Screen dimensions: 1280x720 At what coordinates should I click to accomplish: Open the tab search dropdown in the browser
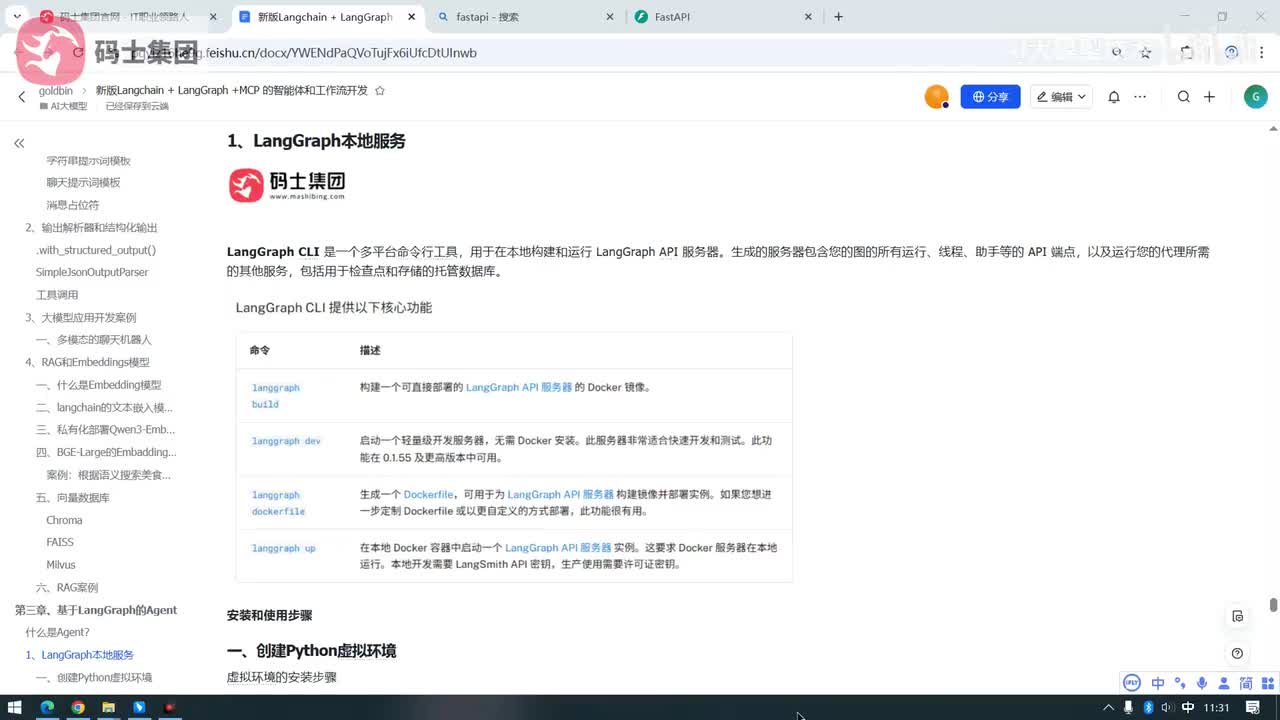(x=17, y=17)
